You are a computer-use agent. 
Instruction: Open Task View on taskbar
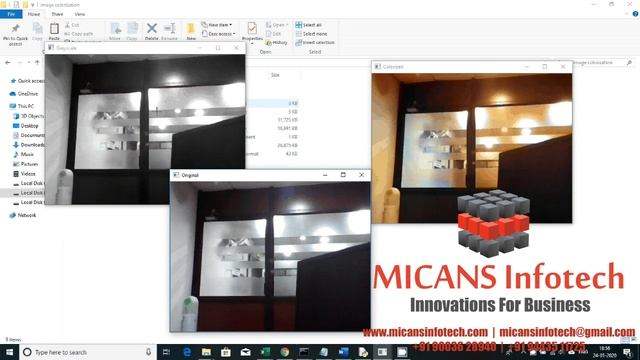point(167,352)
